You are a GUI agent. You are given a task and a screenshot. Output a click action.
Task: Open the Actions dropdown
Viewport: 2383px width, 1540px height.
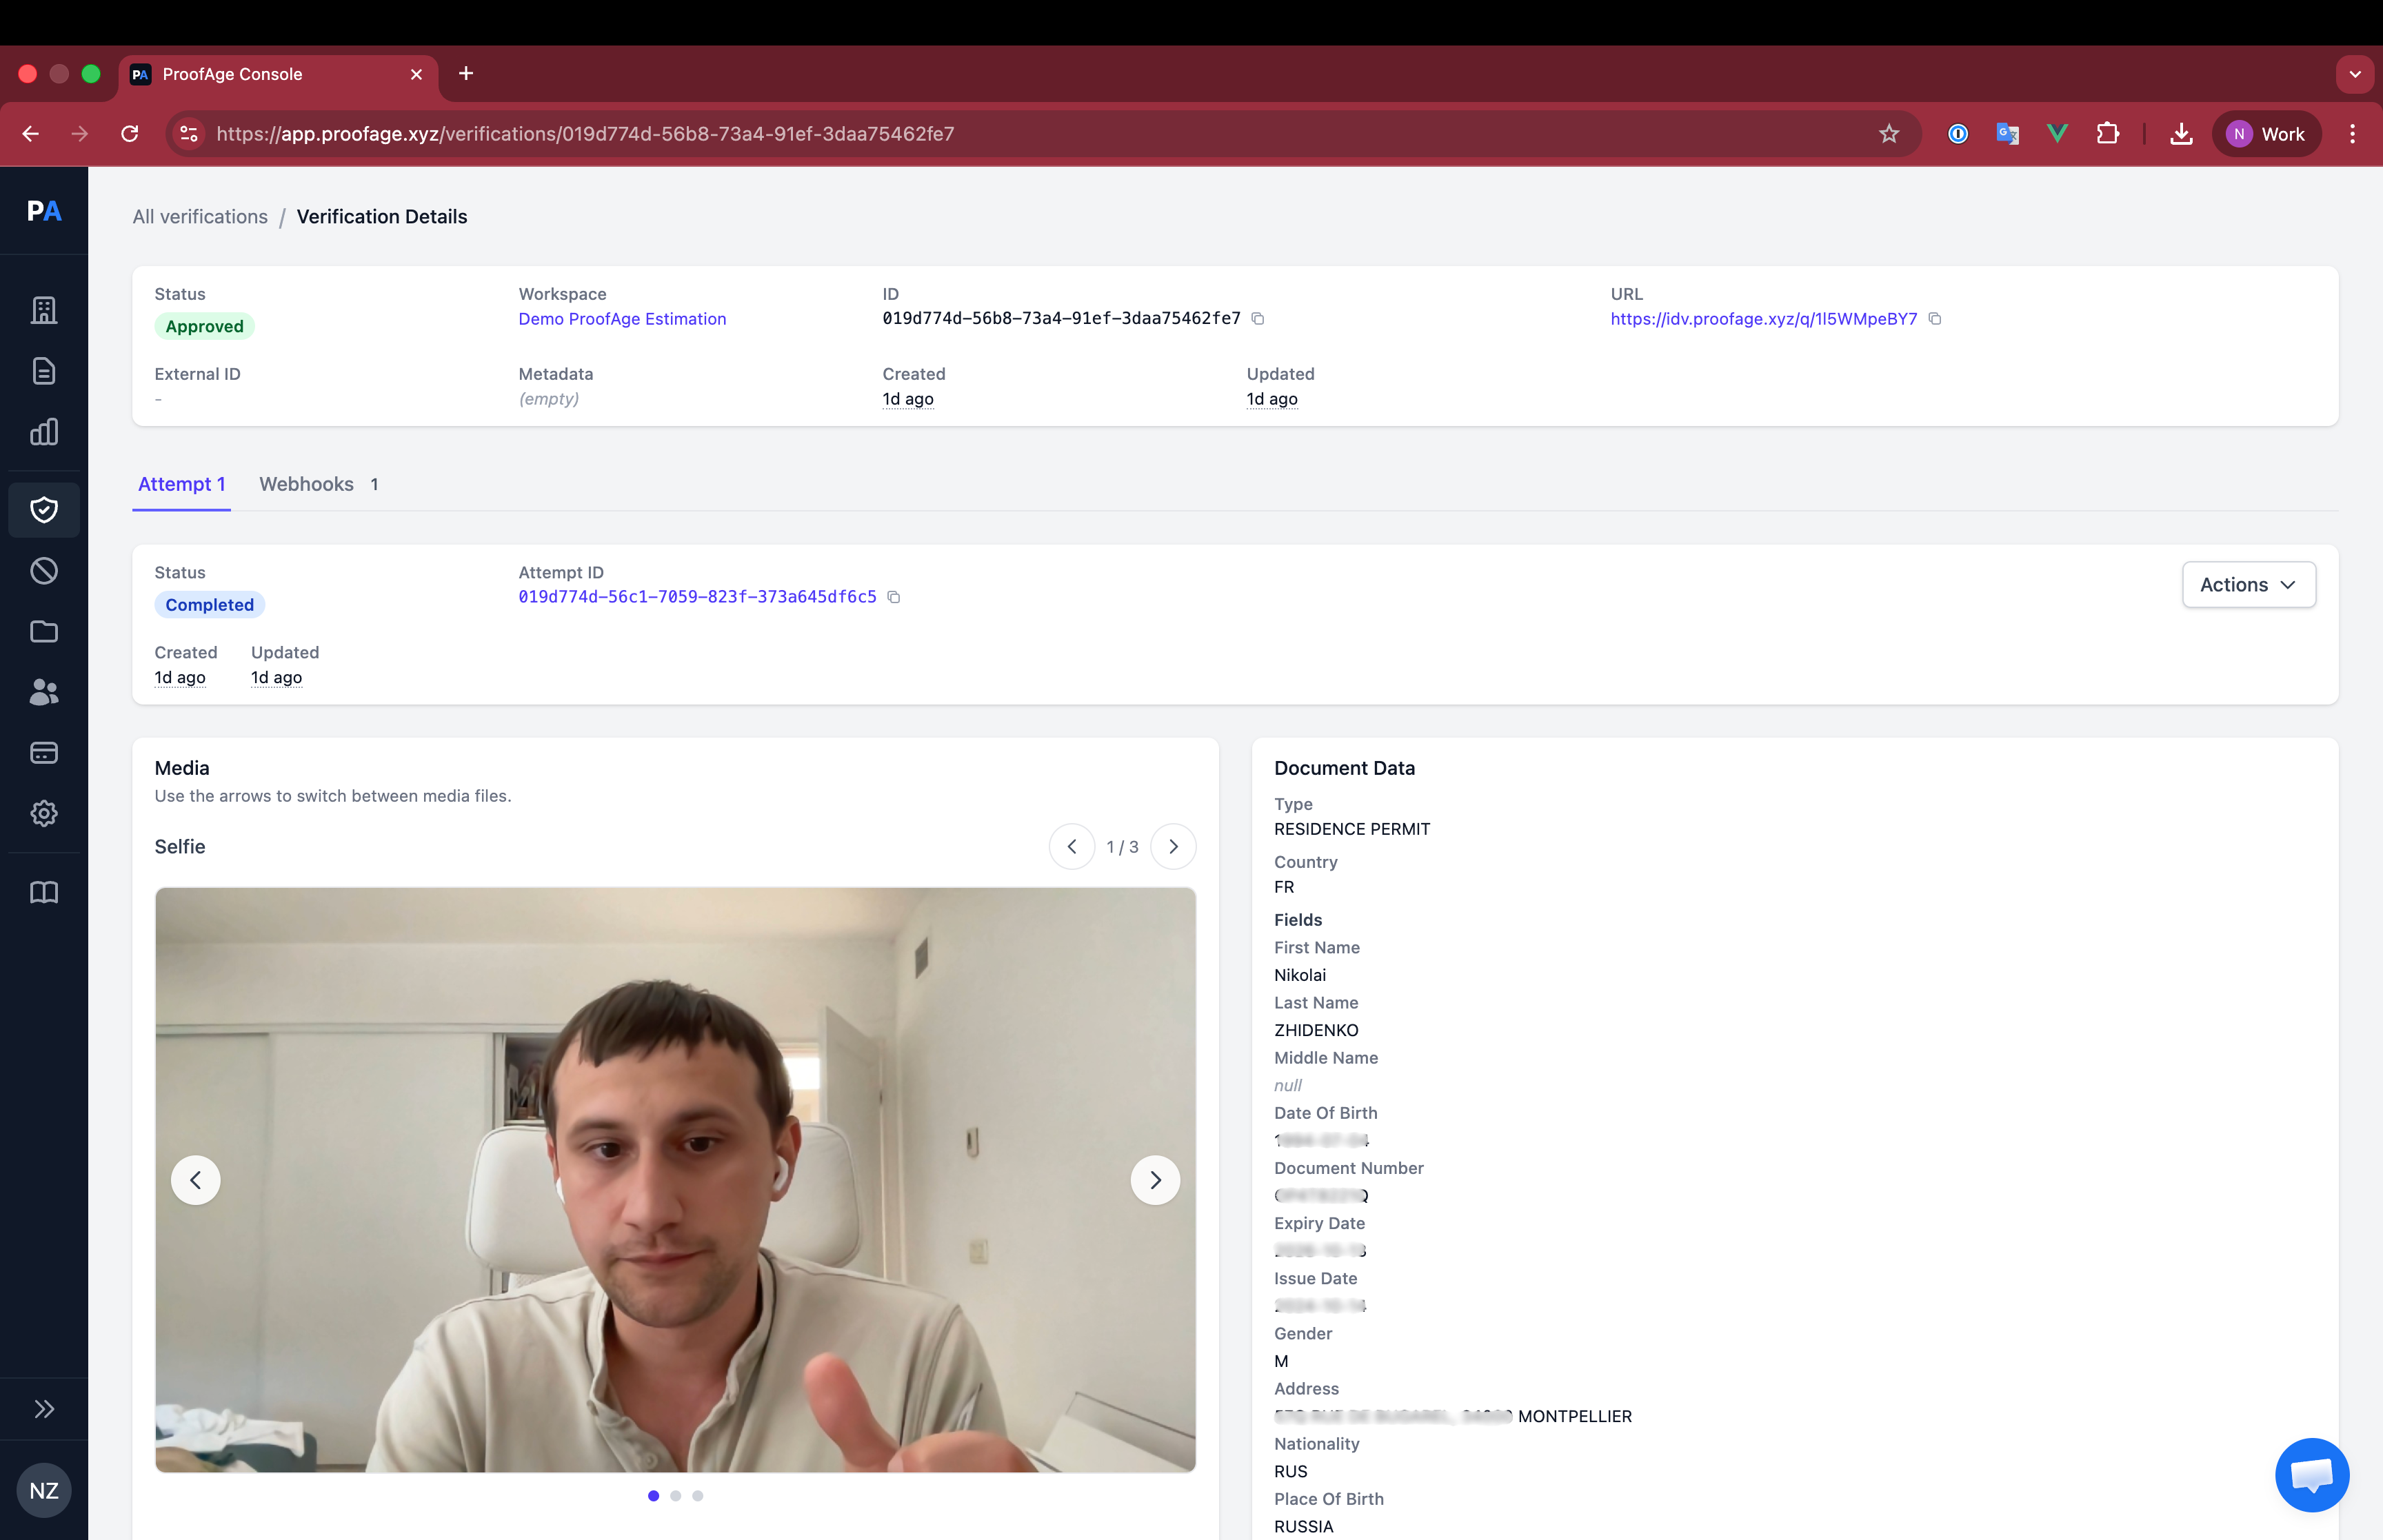tap(2248, 585)
